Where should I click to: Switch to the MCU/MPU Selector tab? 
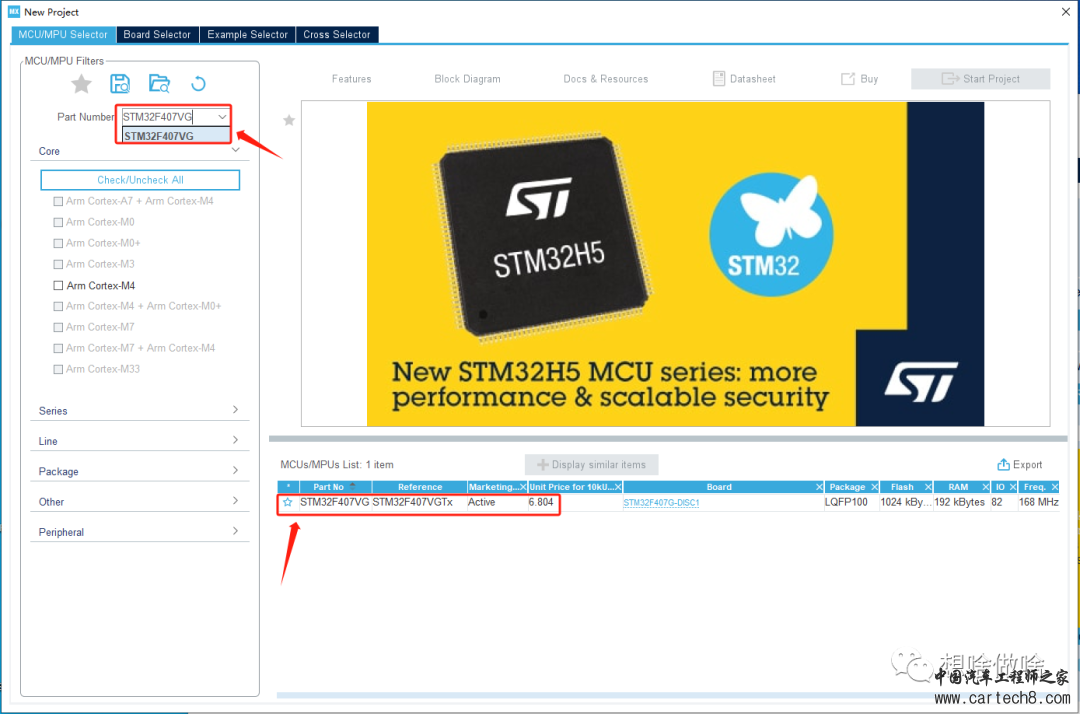tap(63, 34)
